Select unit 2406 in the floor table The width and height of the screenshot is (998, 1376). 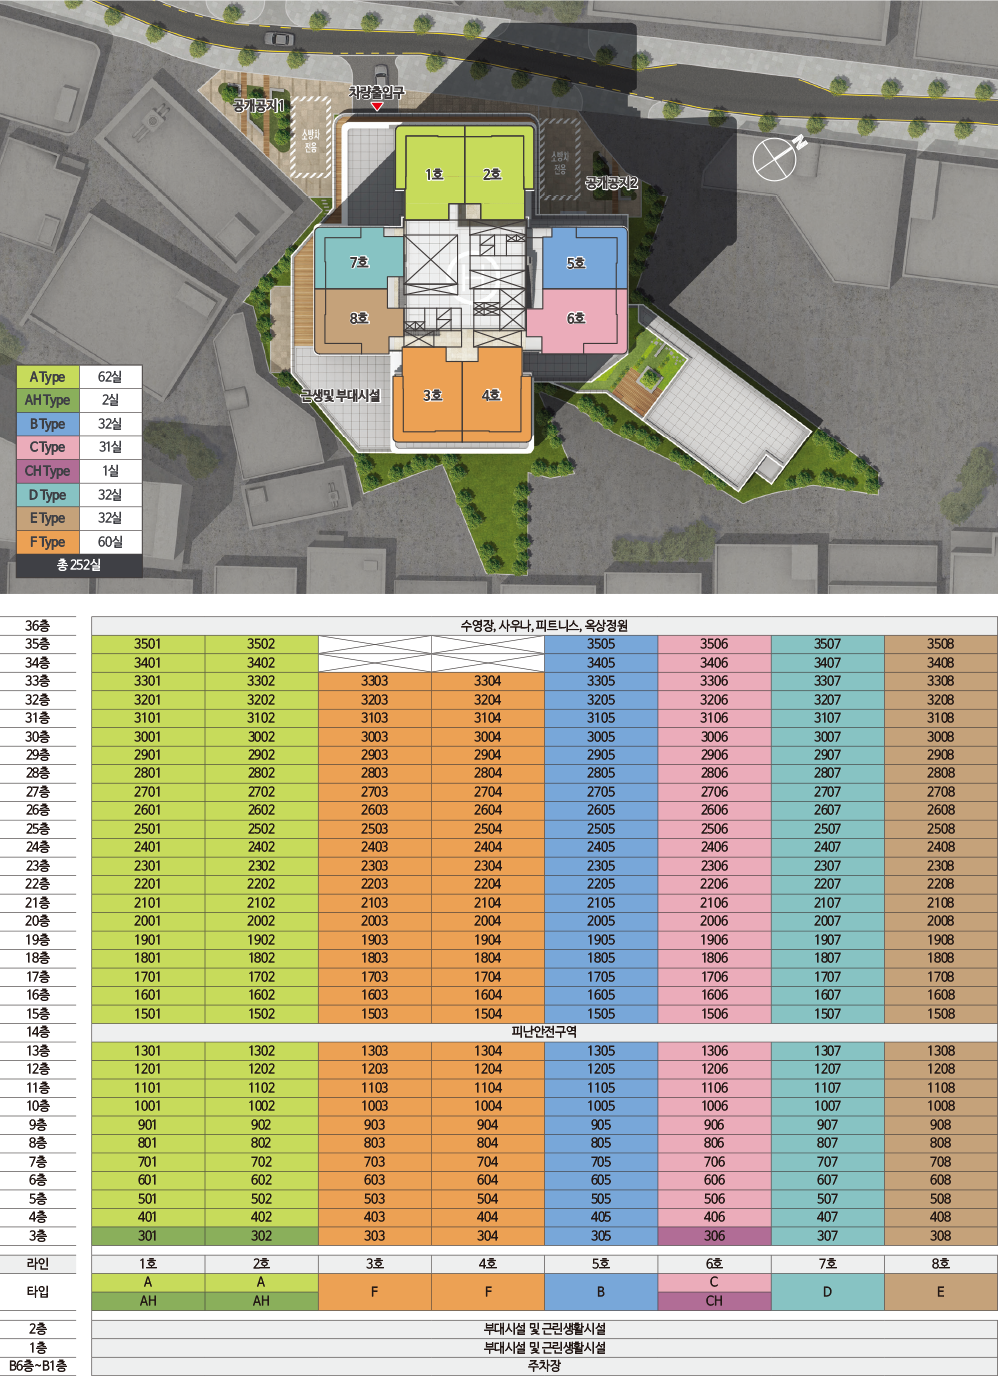pos(714,847)
